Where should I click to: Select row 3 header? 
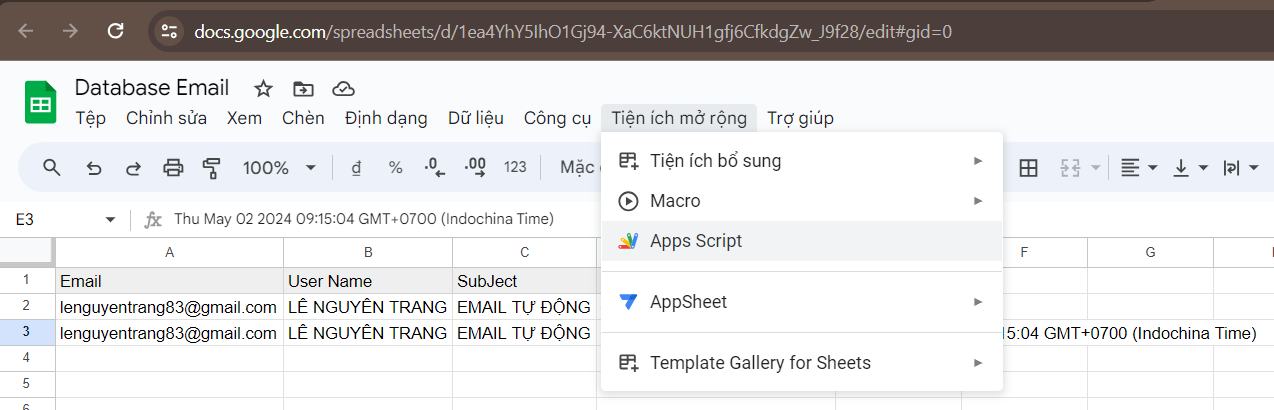click(27, 332)
